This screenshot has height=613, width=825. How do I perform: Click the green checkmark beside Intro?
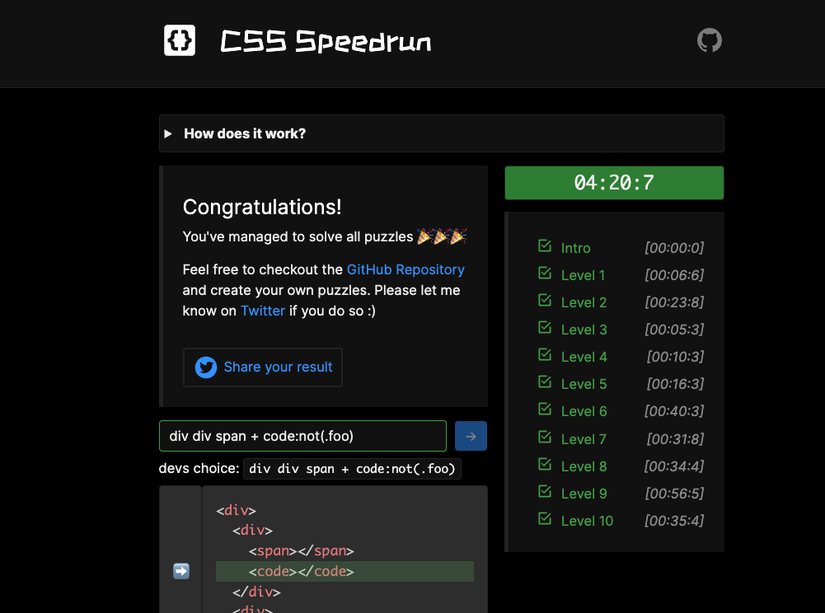click(x=544, y=247)
